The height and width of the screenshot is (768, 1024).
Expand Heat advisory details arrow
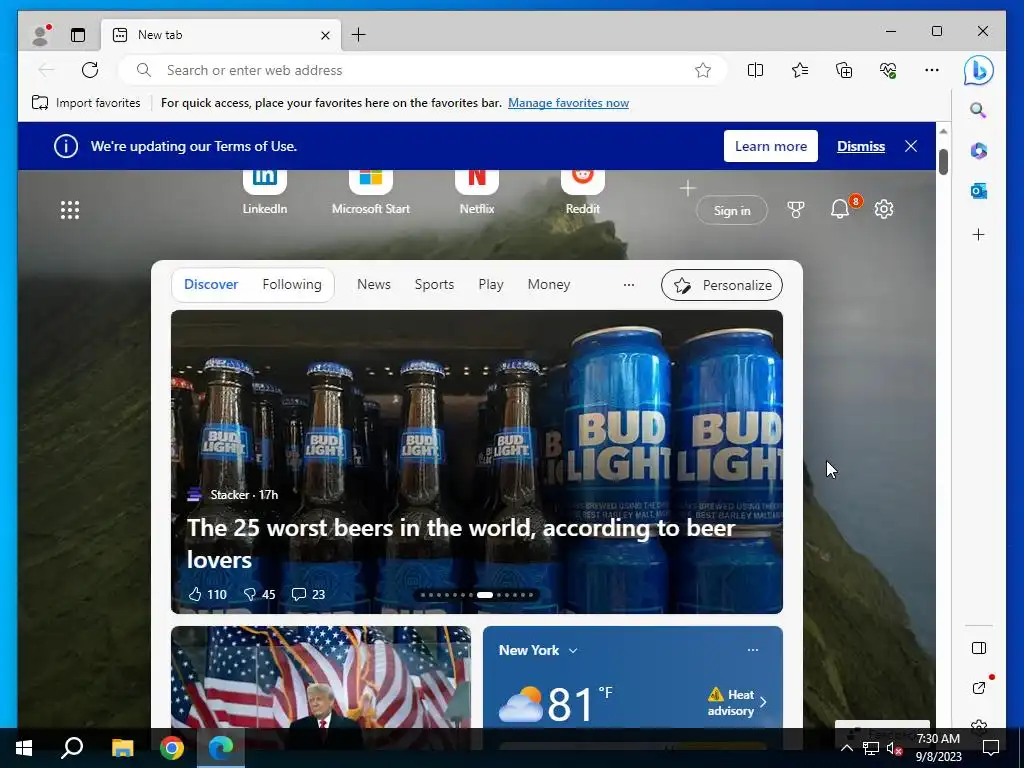[763, 703]
